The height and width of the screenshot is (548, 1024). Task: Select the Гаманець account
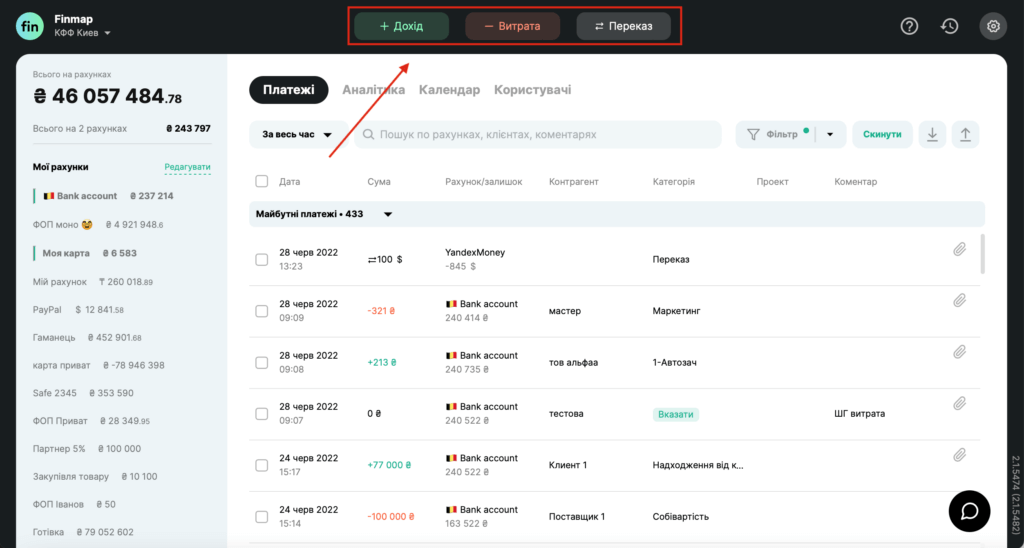click(x=87, y=338)
